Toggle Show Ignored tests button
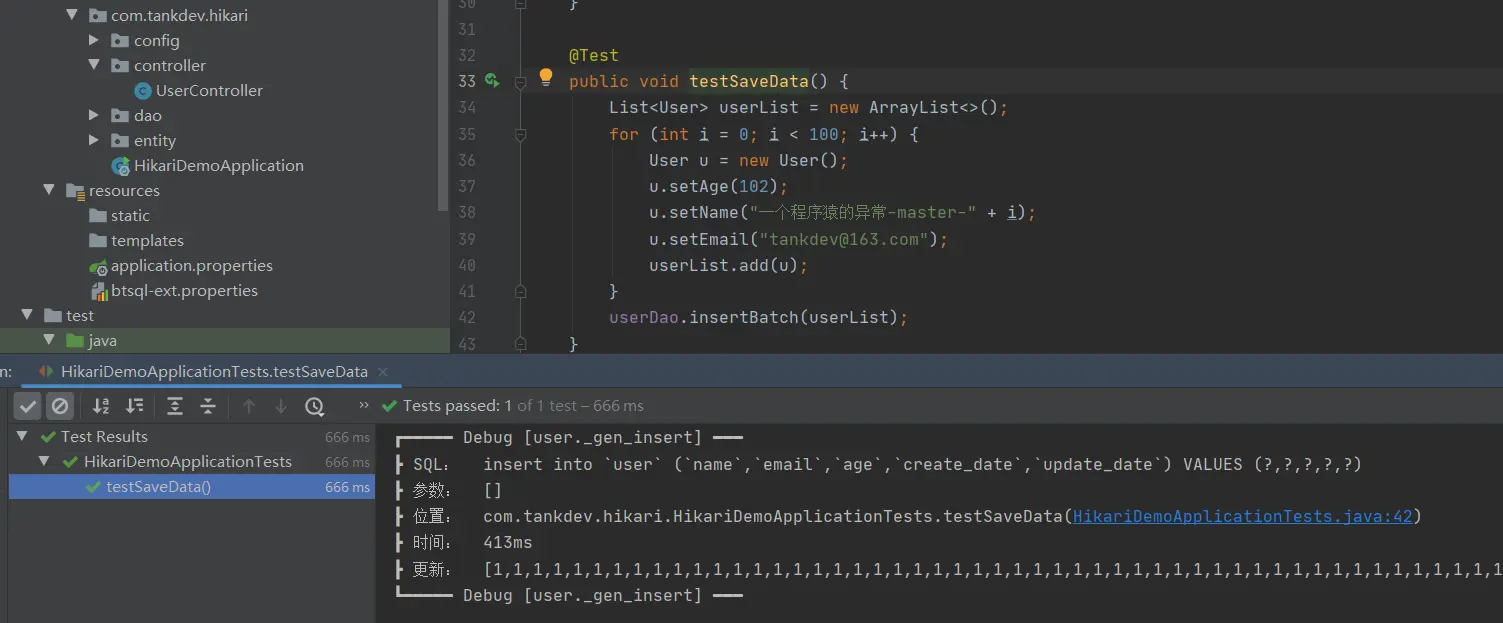This screenshot has height=623, width=1503. point(60,406)
